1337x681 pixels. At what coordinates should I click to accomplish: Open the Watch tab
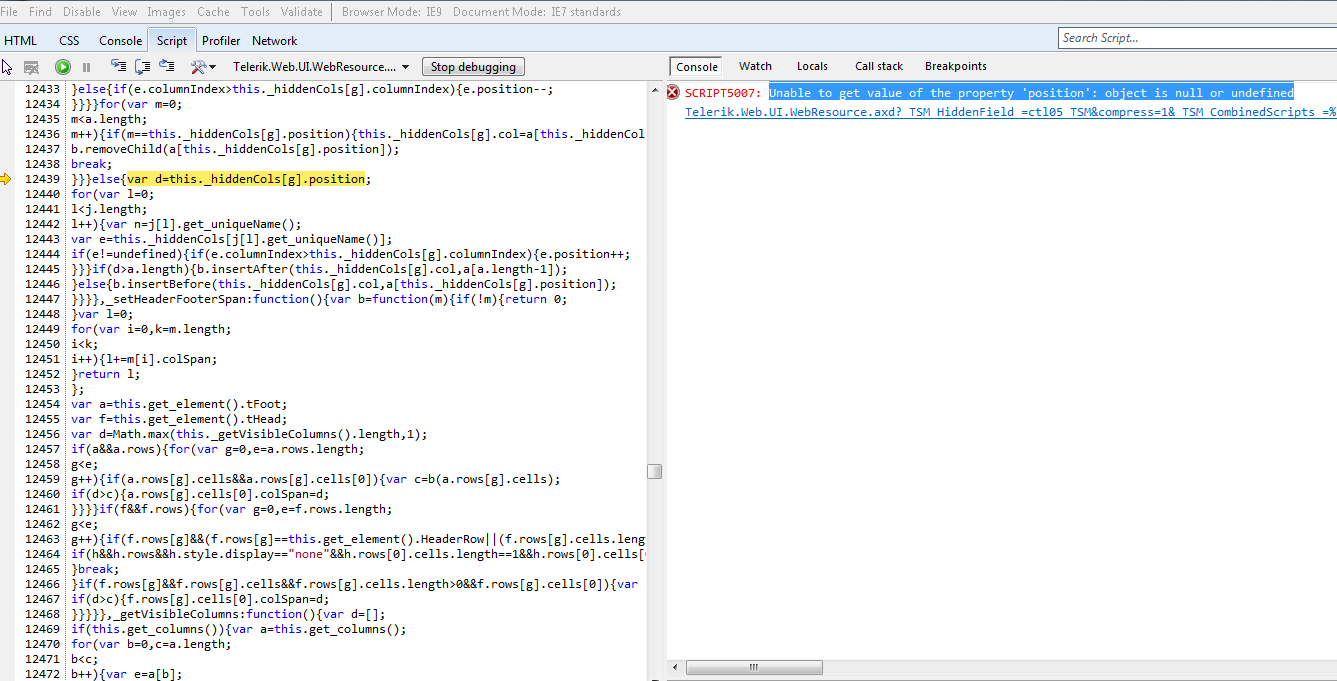[x=755, y=66]
